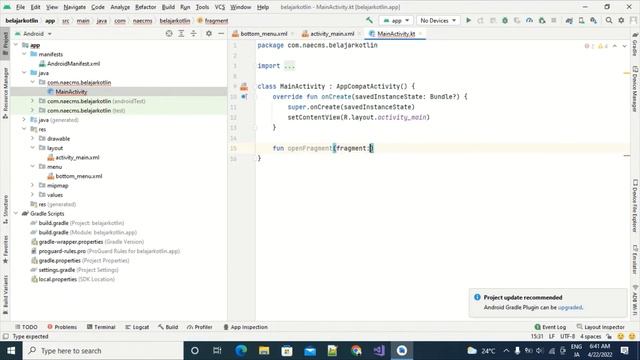This screenshot has width=640, height=360.
Task: Open Resource Manager sidebar tab
Action: [x=5, y=93]
